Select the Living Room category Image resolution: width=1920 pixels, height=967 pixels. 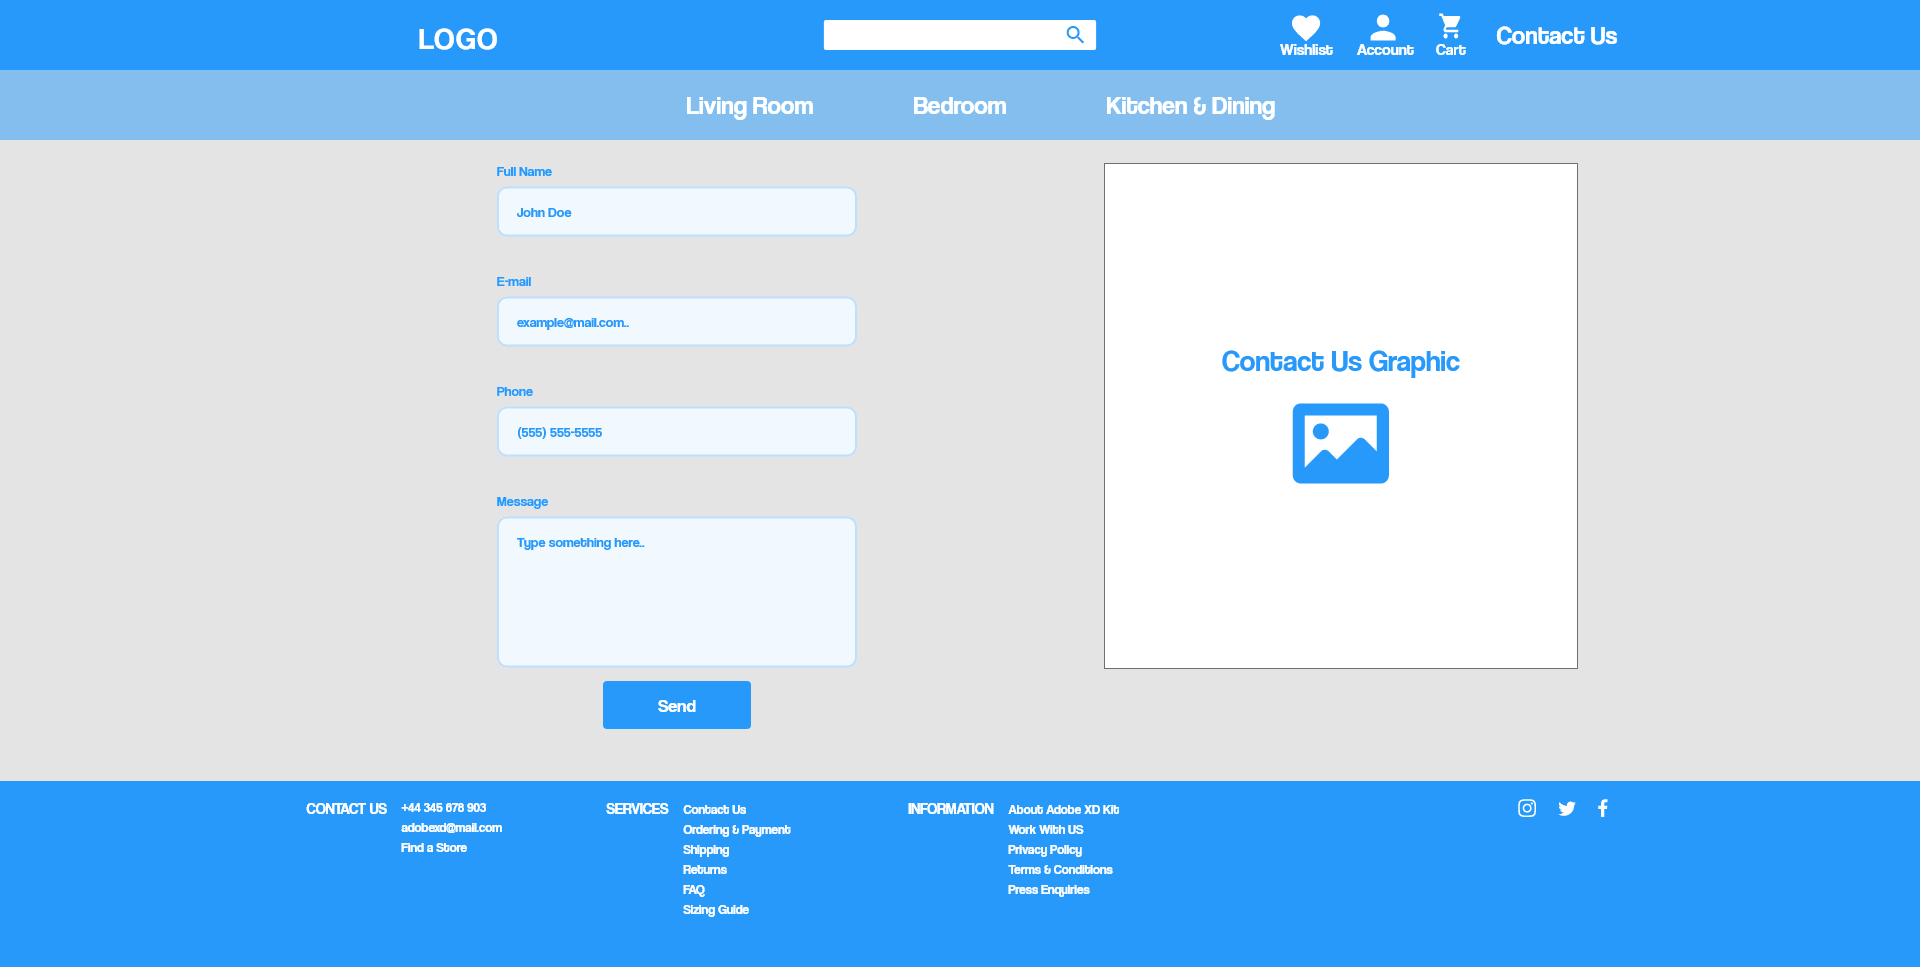[x=749, y=105]
